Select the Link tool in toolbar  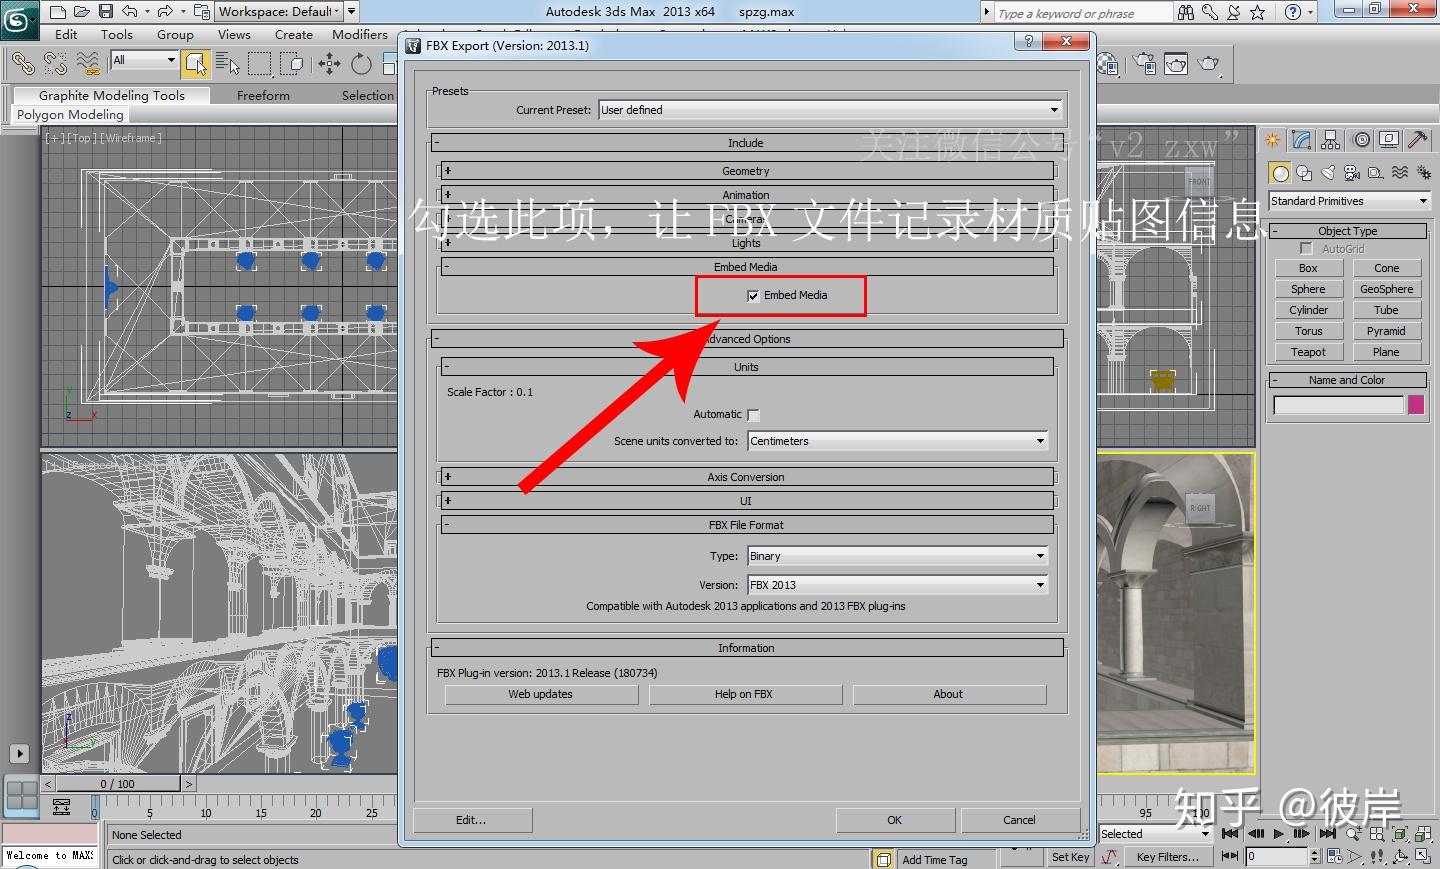point(22,64)
